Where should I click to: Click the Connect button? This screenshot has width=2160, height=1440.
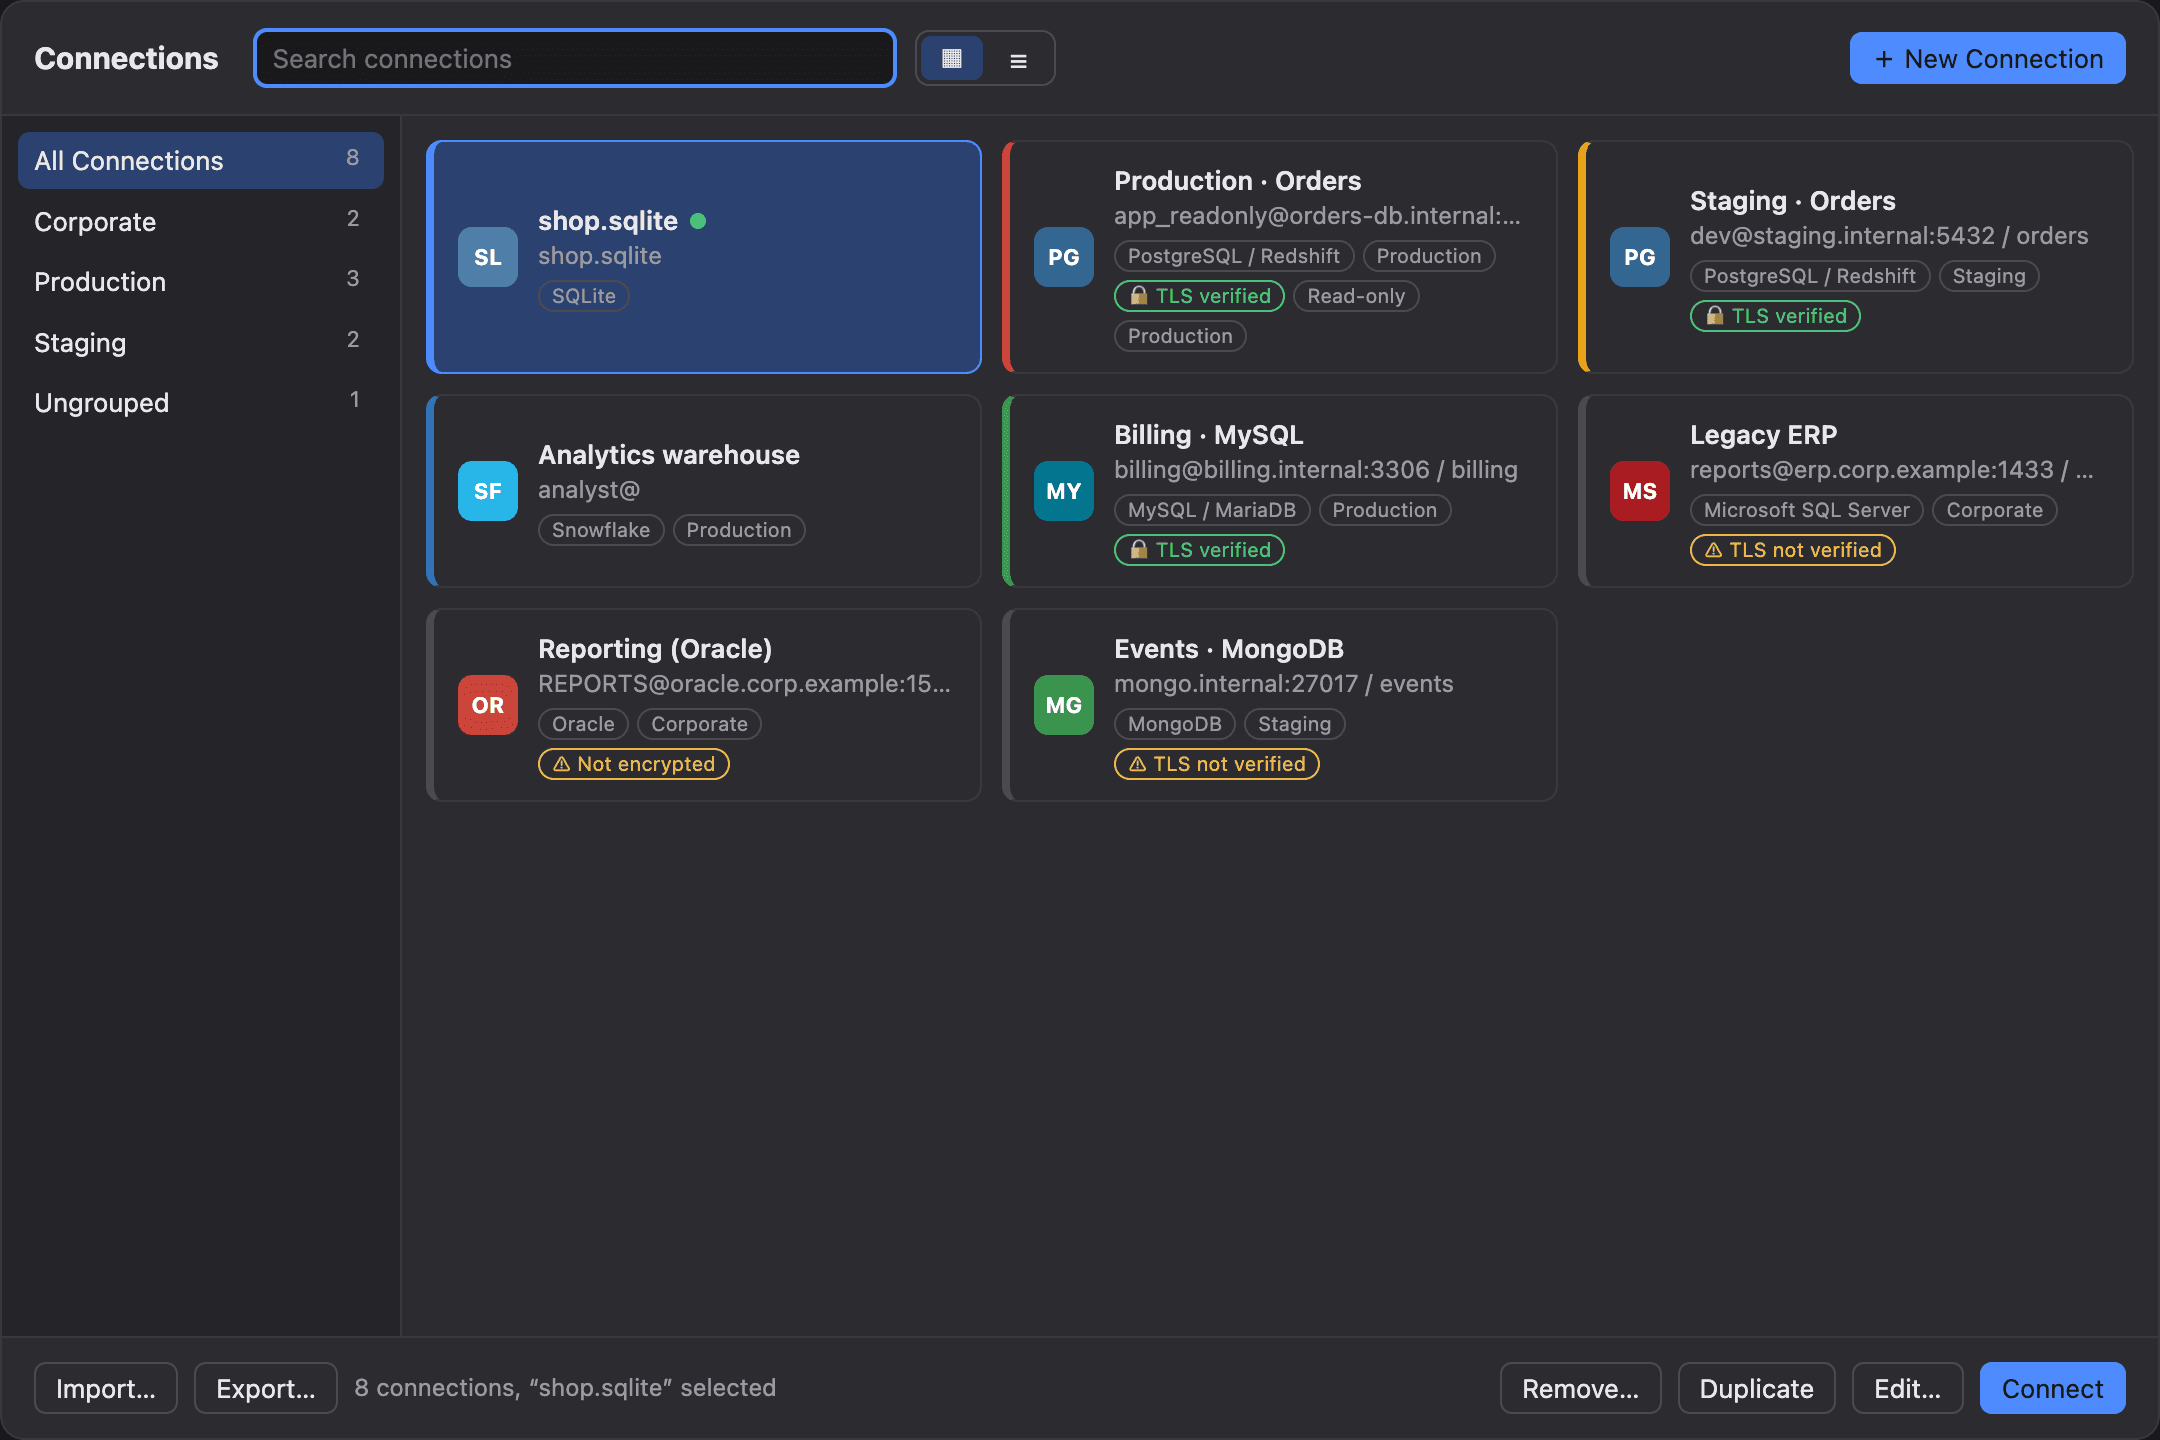(x=2052, y=1388)
